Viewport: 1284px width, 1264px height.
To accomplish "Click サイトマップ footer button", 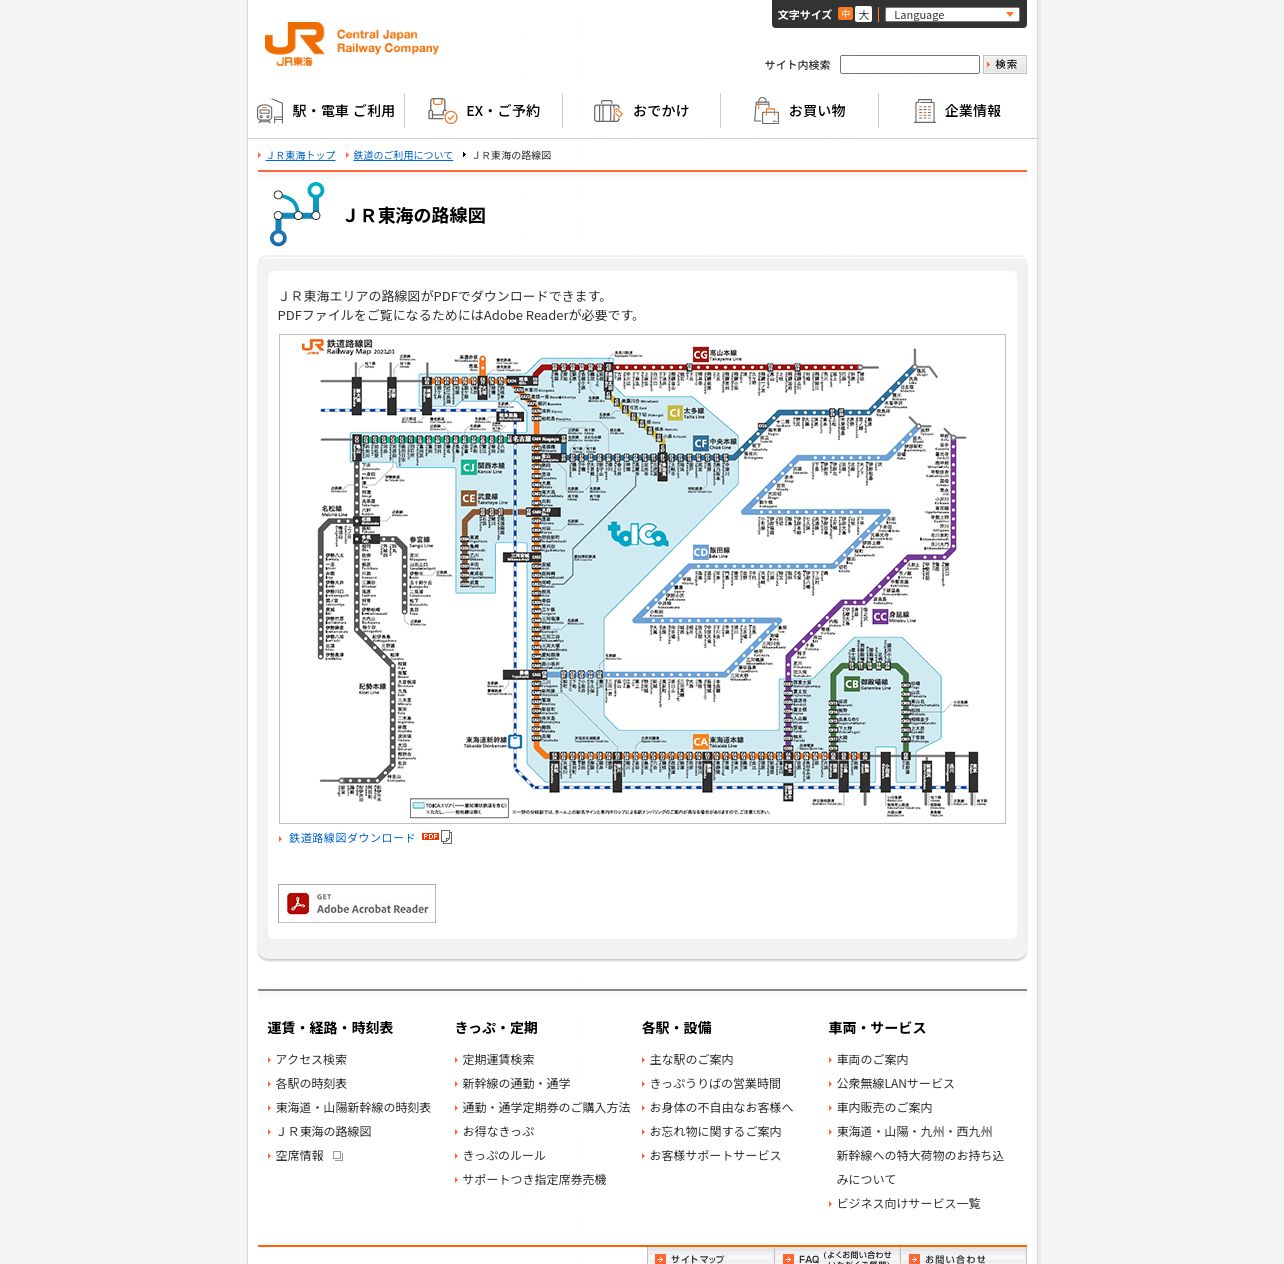I will pyautogui.click(x=710, y=1258).
